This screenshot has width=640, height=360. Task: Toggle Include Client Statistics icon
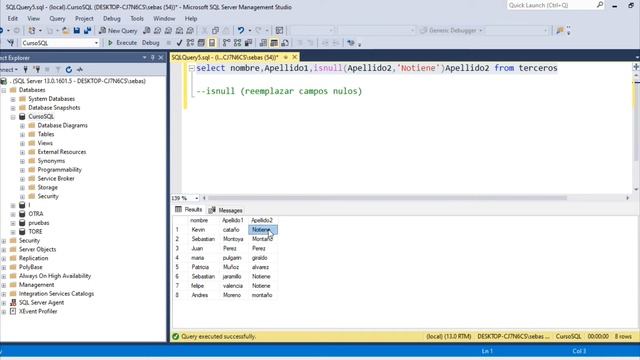point(248,43)
